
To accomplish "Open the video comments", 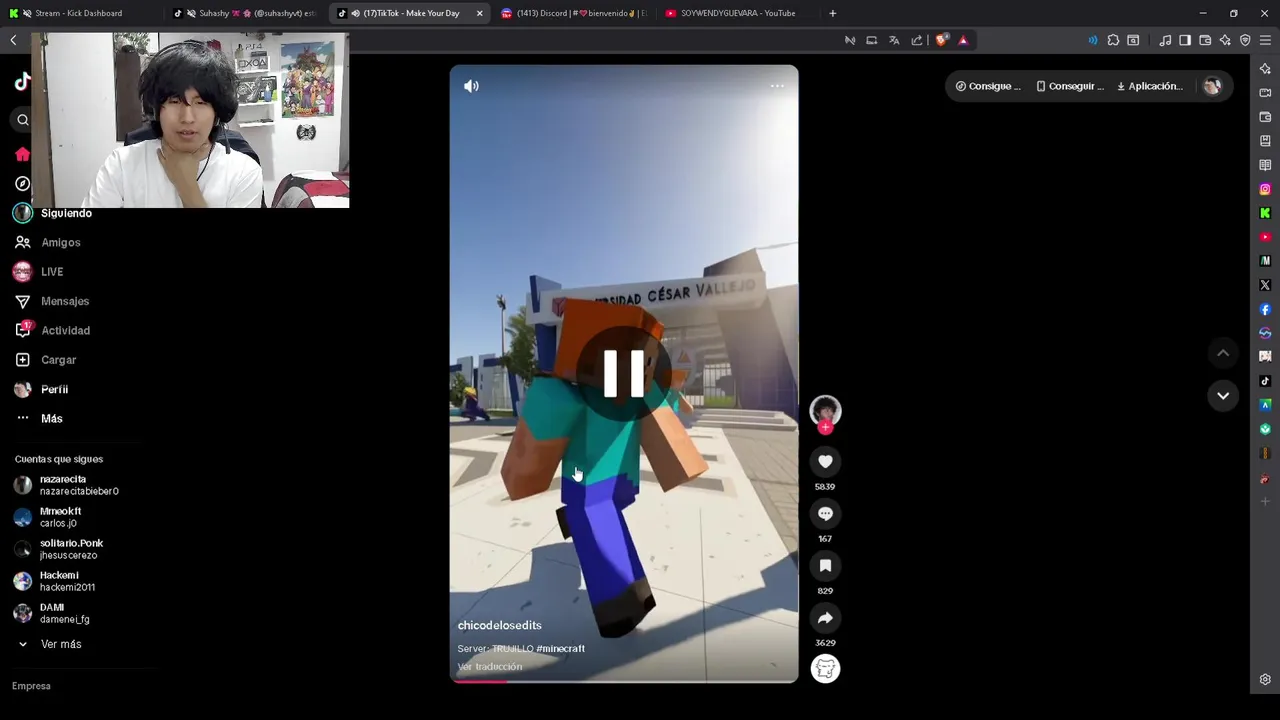I will [825, 513].
